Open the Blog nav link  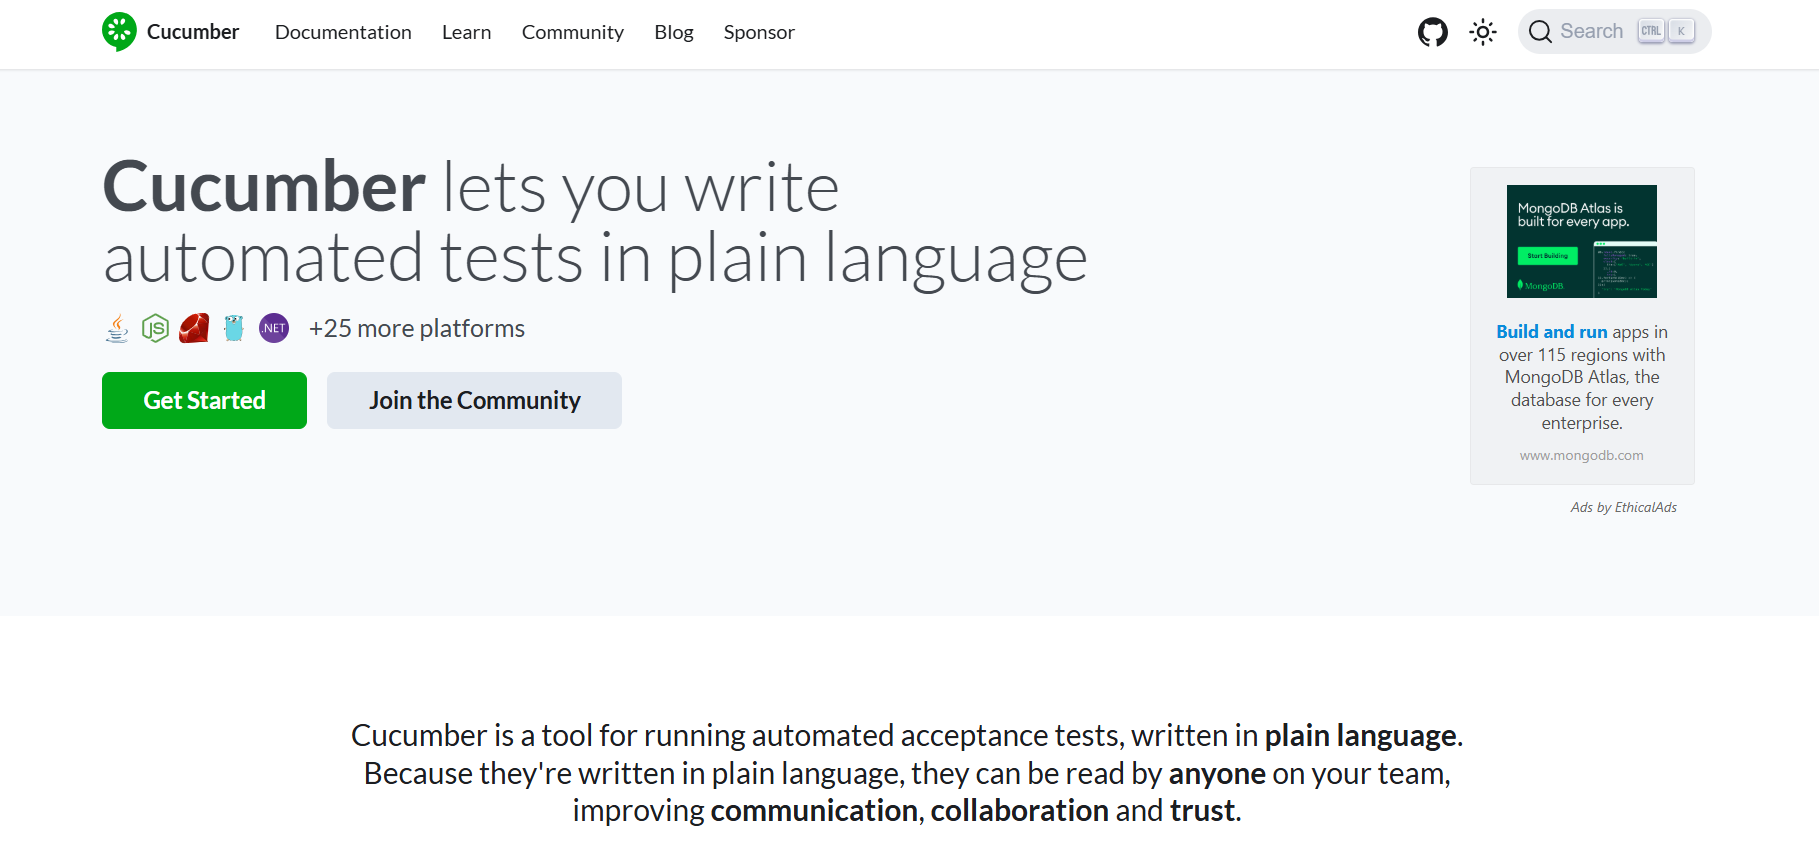(x=673, y=32)
